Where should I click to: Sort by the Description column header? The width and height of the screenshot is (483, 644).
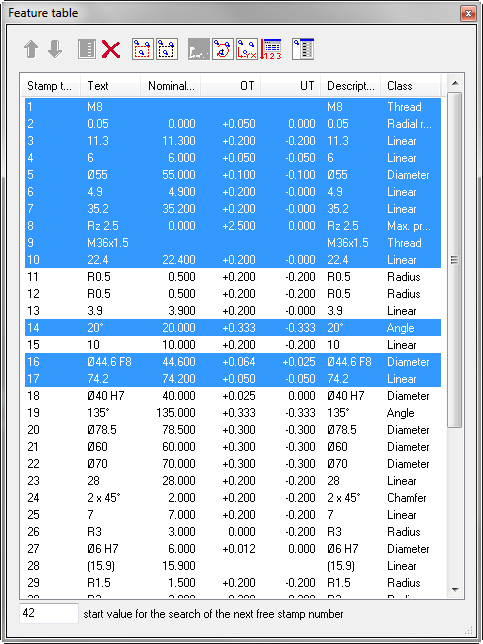click(350, 86)
